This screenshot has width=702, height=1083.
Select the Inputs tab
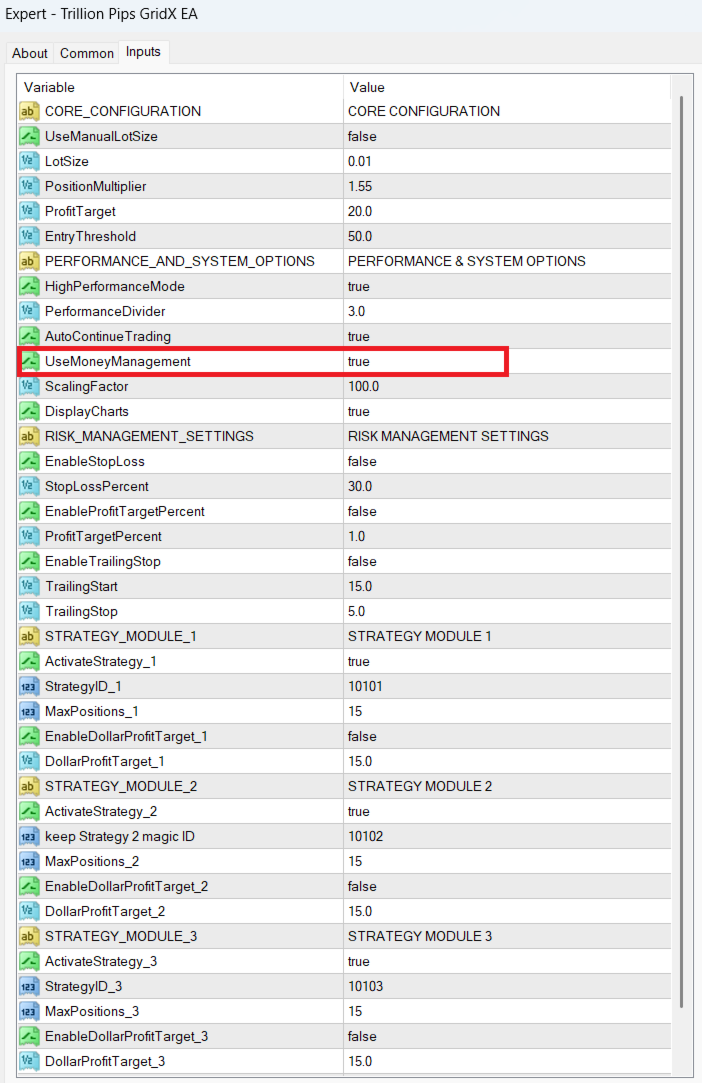[x=143, y=52]
